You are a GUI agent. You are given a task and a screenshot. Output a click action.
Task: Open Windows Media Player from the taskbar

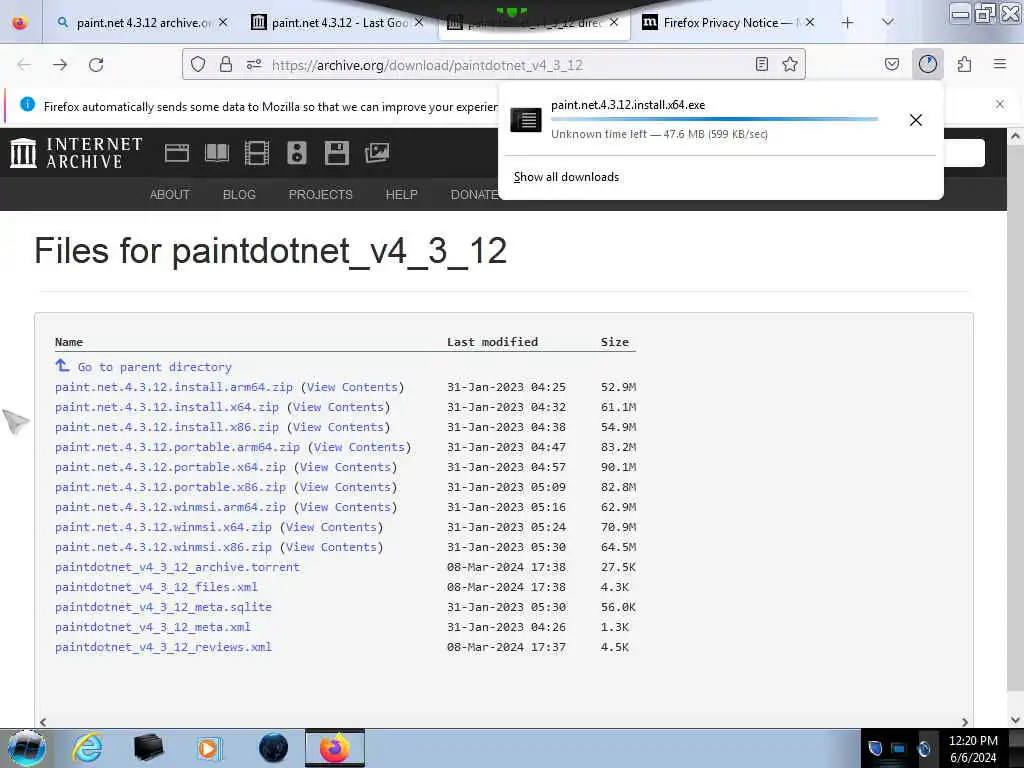[209, 748]
